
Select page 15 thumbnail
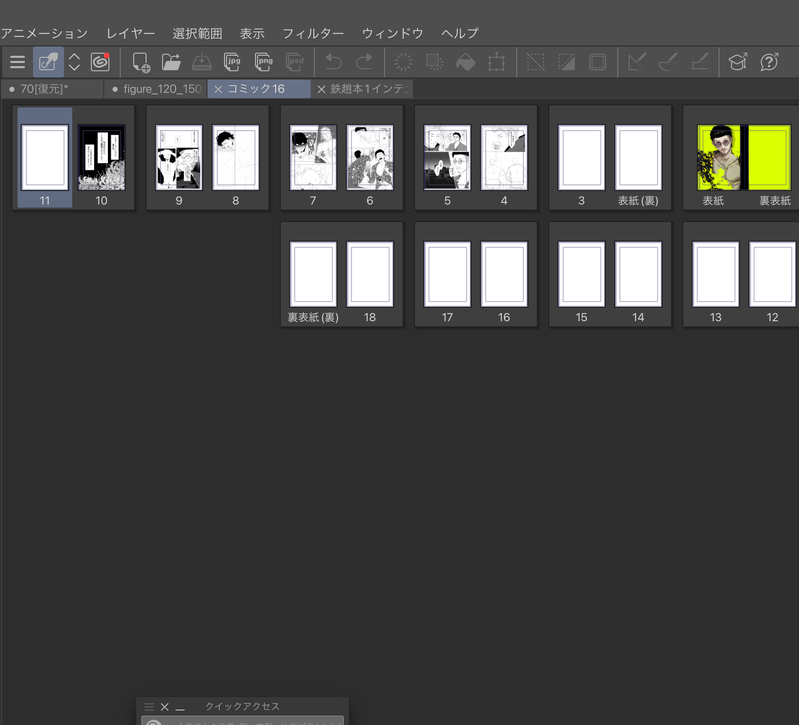(581, 274)
